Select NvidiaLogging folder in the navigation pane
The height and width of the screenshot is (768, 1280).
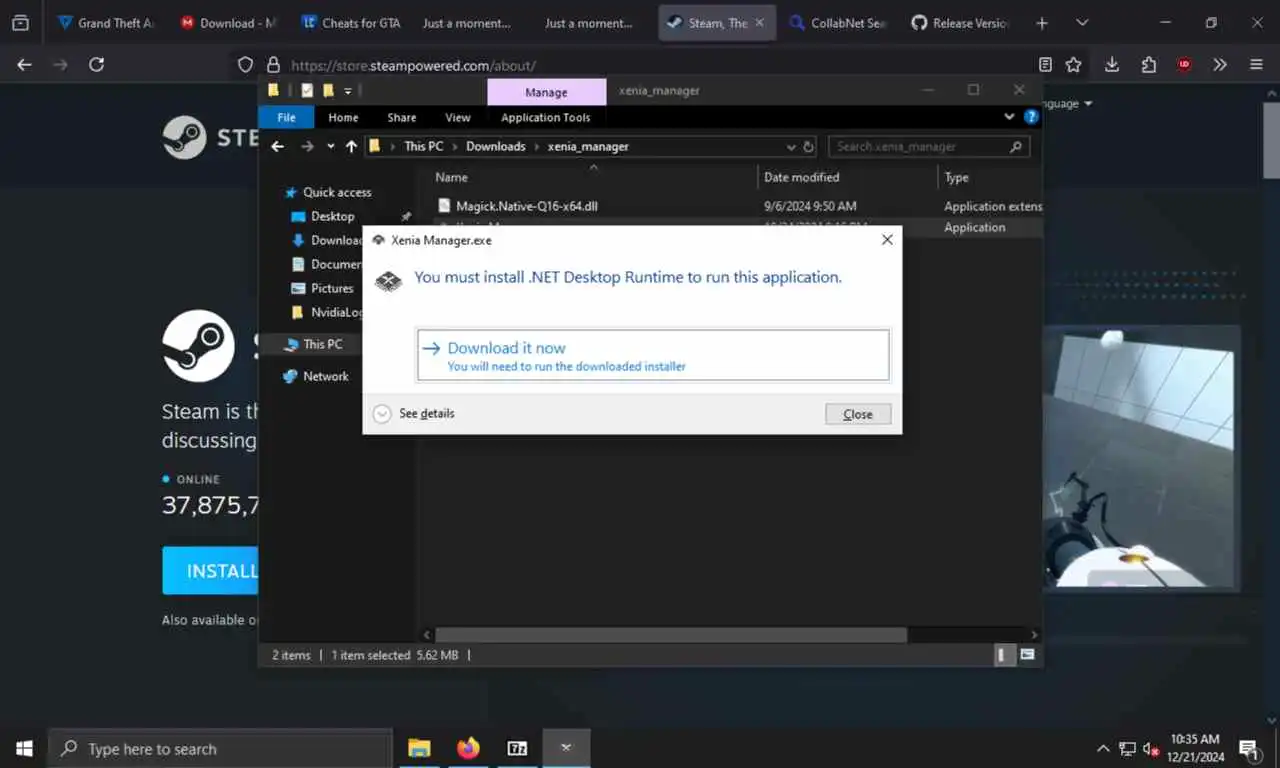tap(326, 312)
